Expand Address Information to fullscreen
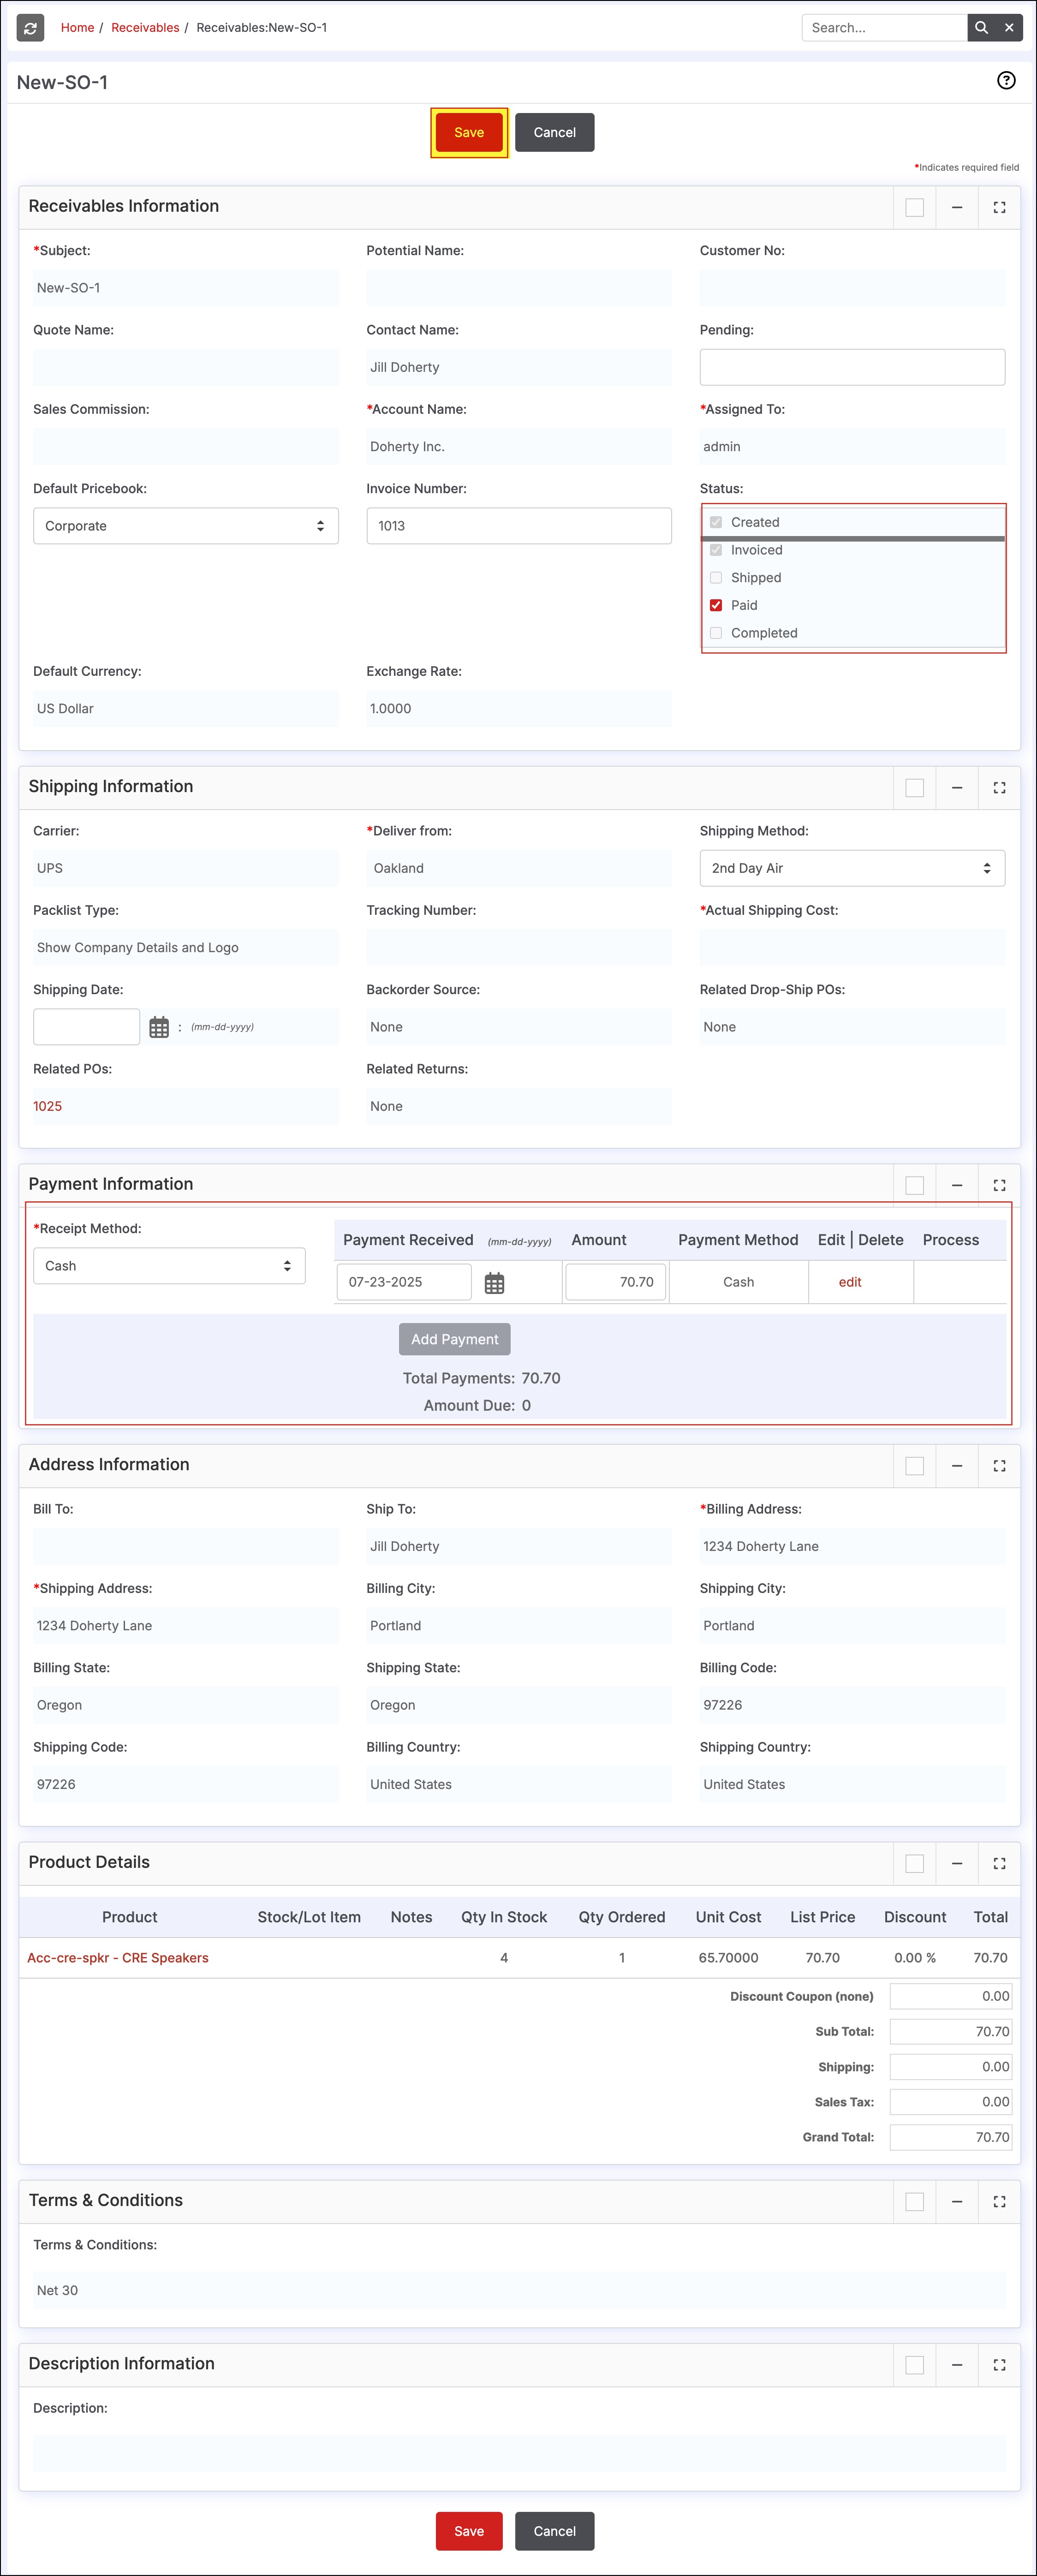Viewport: 1037px width, 2576px height. pyautogui.click(x=999, y=1466)
